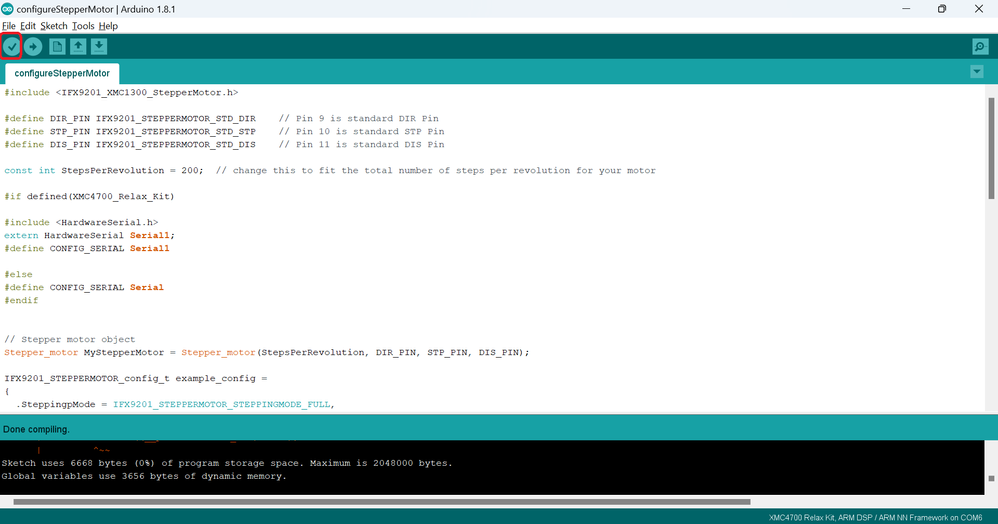
Task: Open the Sketch menu
Action: click(53, 26)
